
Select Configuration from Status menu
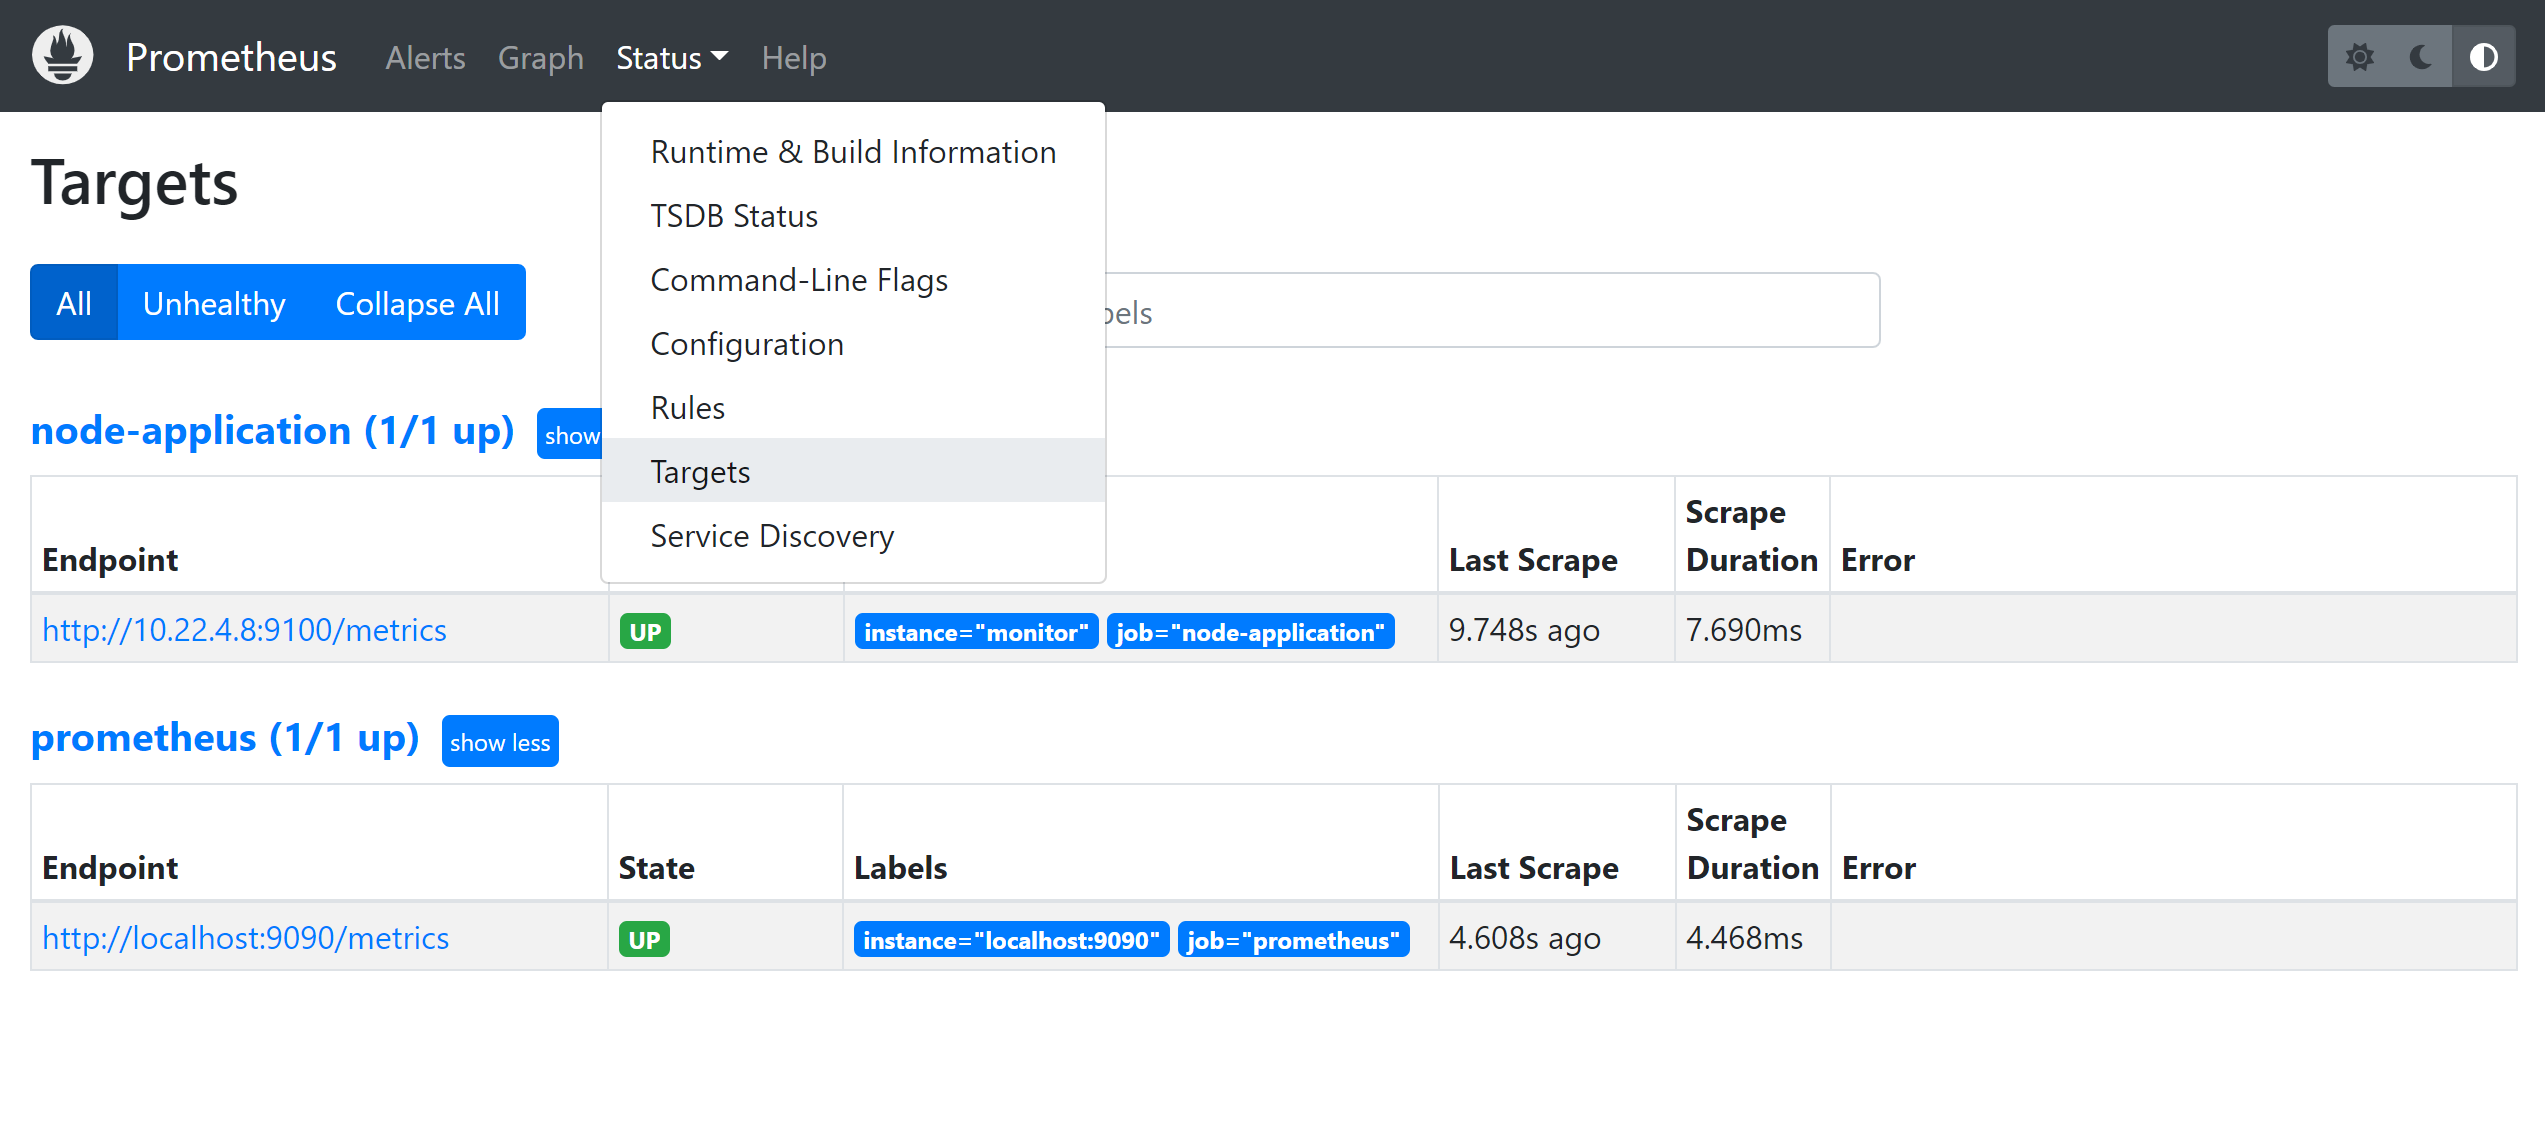tap(853, 344)
